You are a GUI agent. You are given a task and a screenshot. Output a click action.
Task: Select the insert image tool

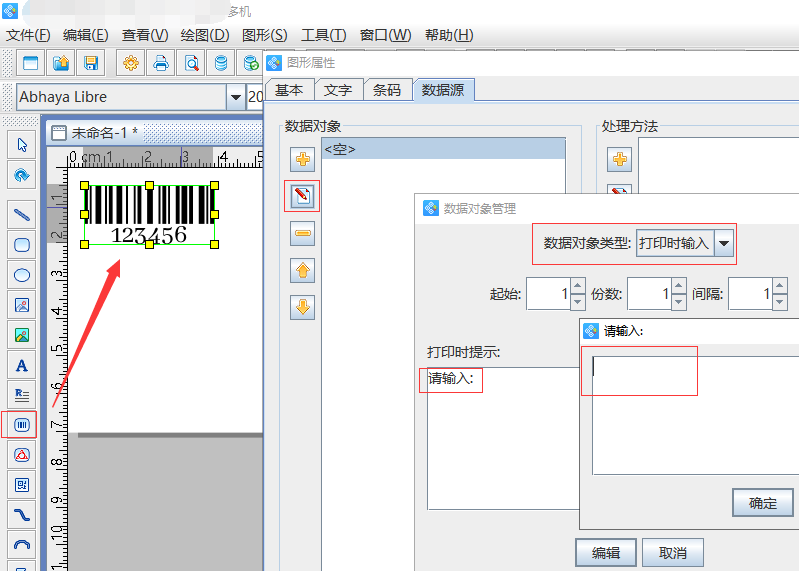coord(22,305)
